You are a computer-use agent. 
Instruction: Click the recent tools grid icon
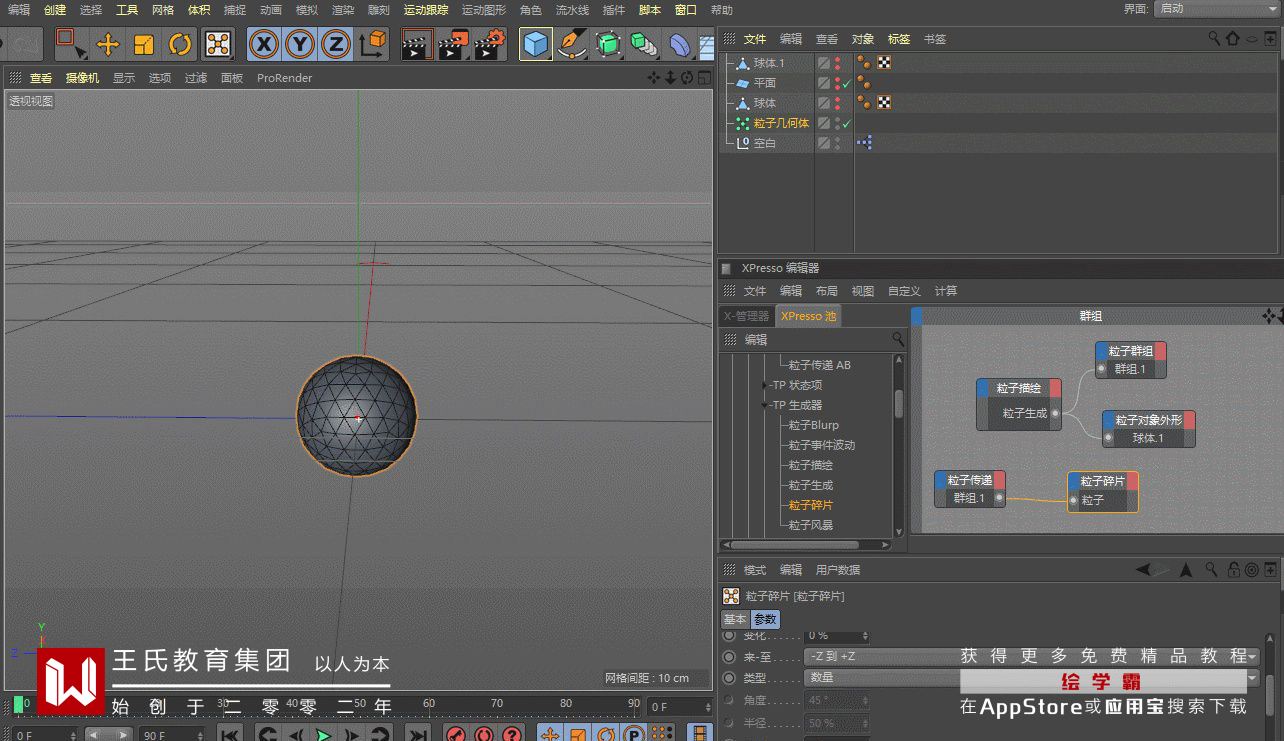coord(218,44)
